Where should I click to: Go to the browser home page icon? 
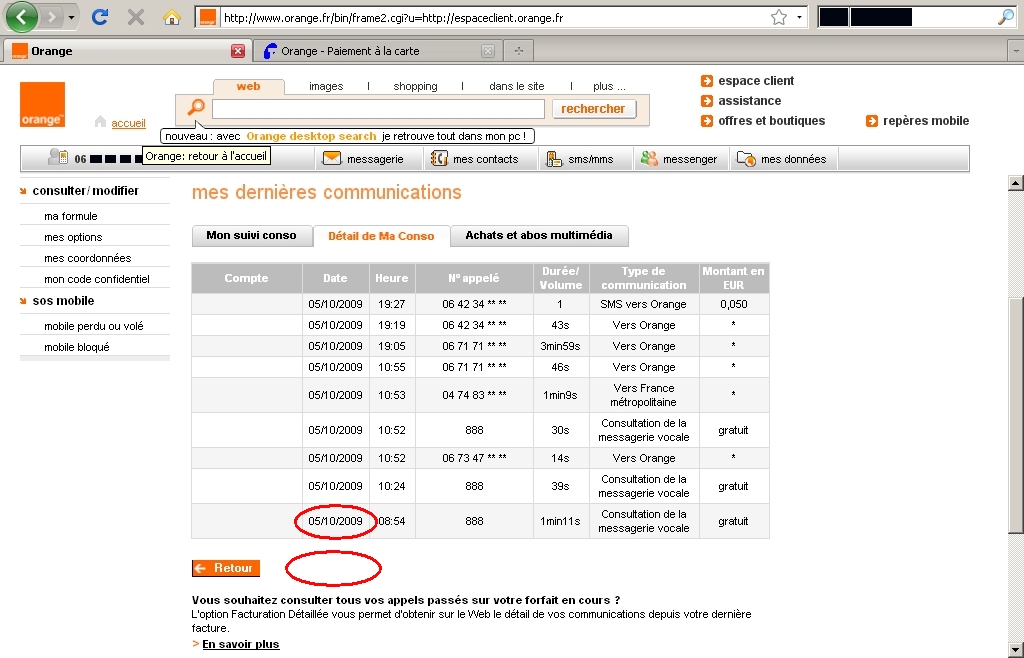(x=172, y=17)
